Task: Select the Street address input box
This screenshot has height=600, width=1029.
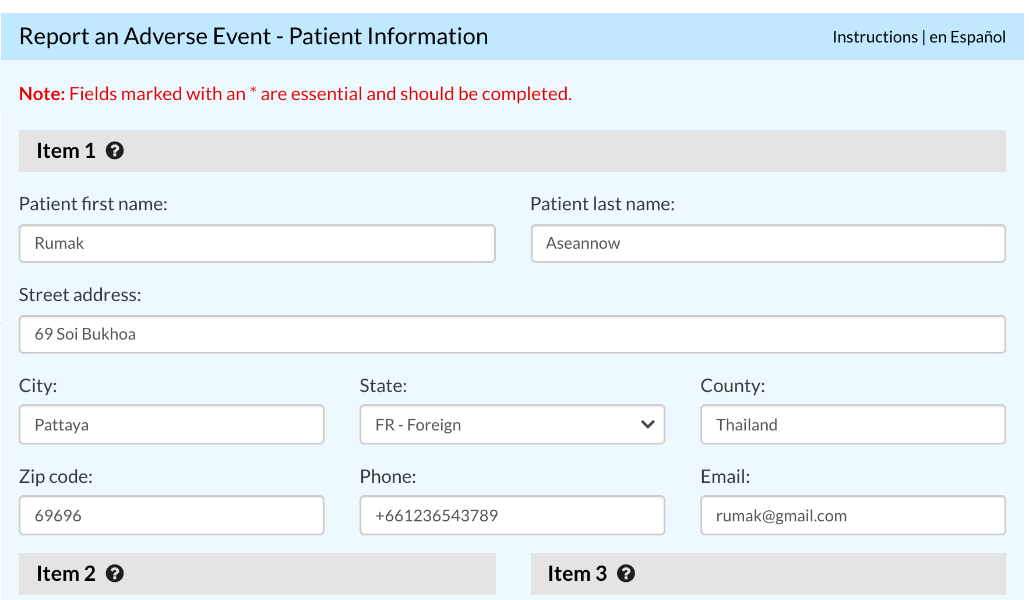Action: click(x=512, y=335)
